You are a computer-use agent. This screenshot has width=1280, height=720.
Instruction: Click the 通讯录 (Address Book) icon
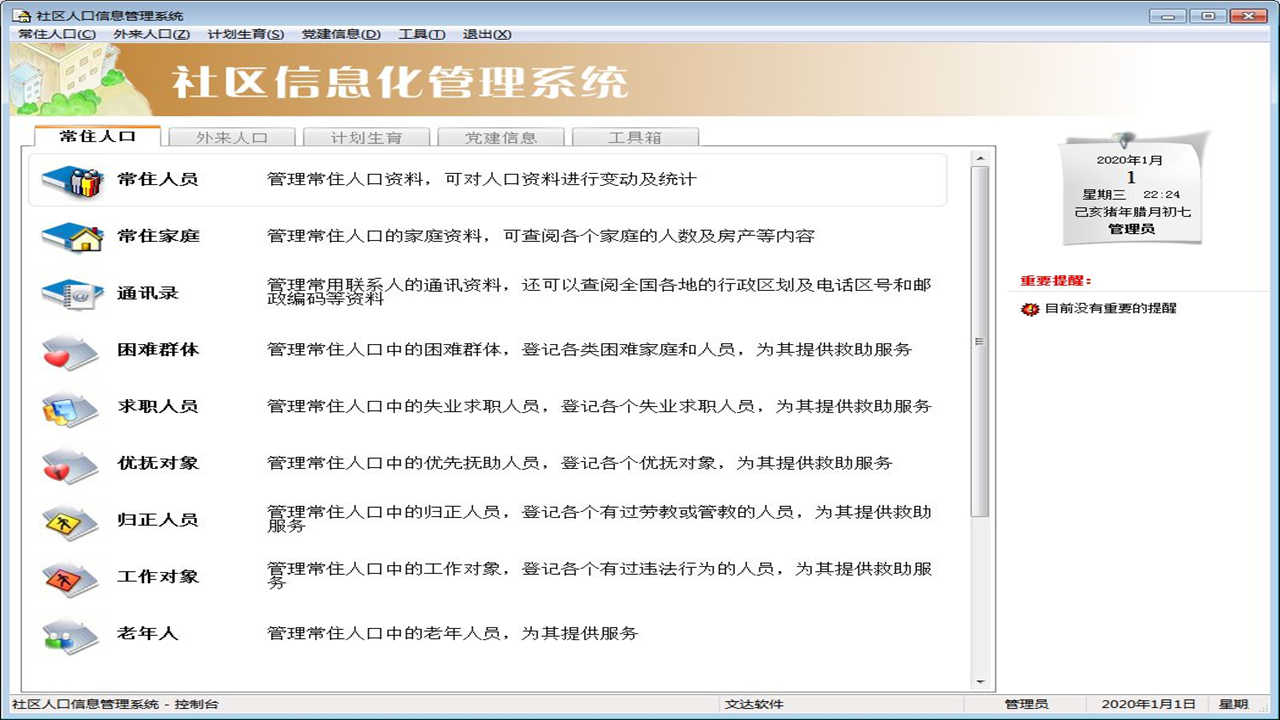click(x=68, y=294)
